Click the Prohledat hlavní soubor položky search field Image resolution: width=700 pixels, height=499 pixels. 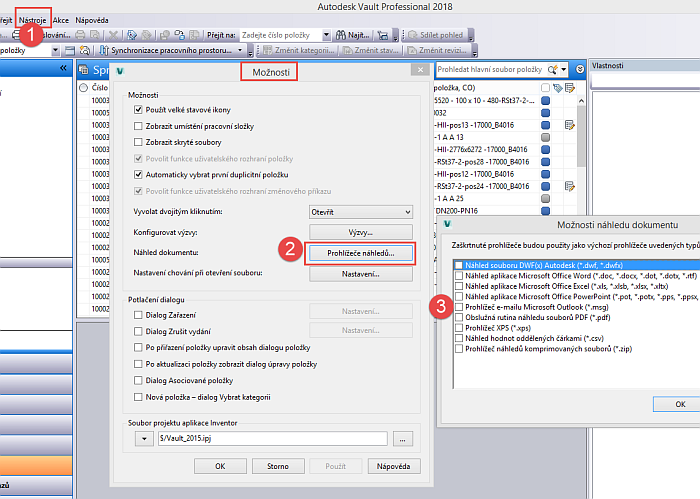point(491,69)
